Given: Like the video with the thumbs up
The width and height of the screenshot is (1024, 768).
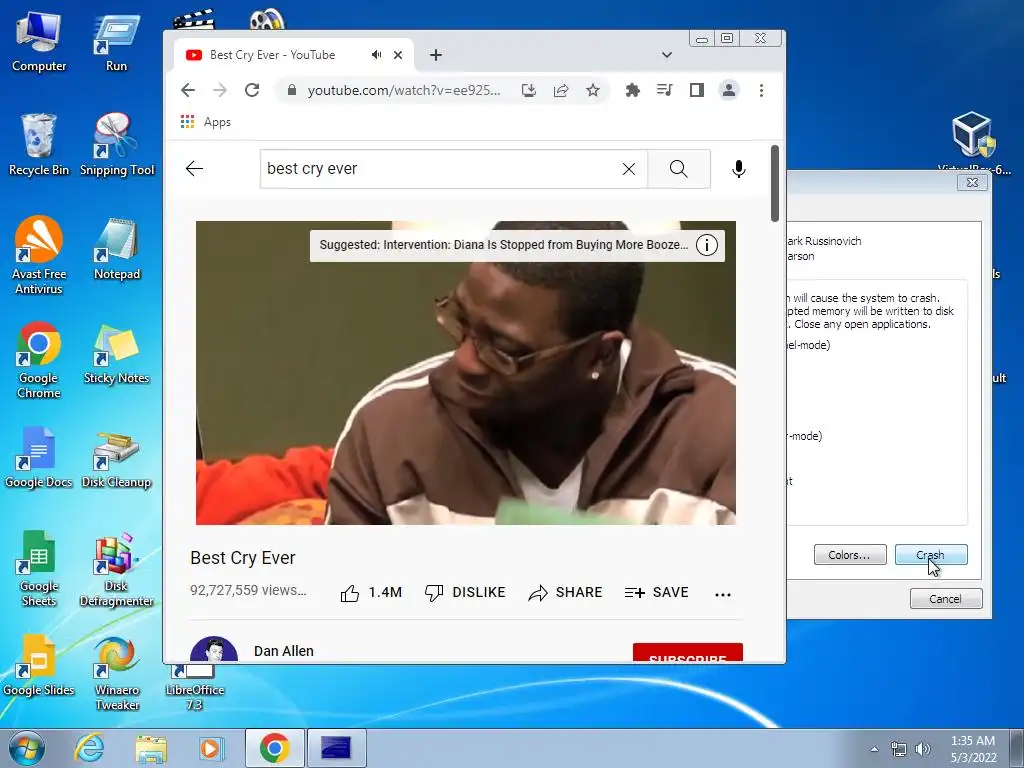Looking at the screenshot, I should [x=371, y=592].
